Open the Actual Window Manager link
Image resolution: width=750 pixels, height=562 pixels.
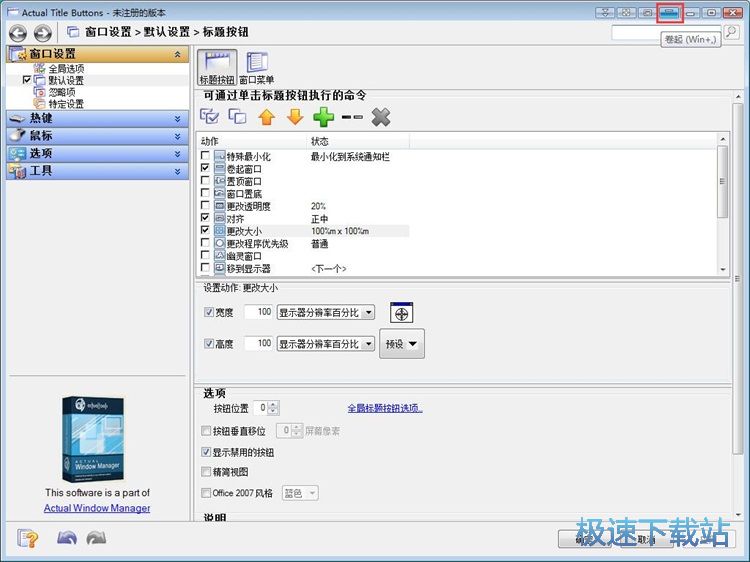(x=97, y=508)
